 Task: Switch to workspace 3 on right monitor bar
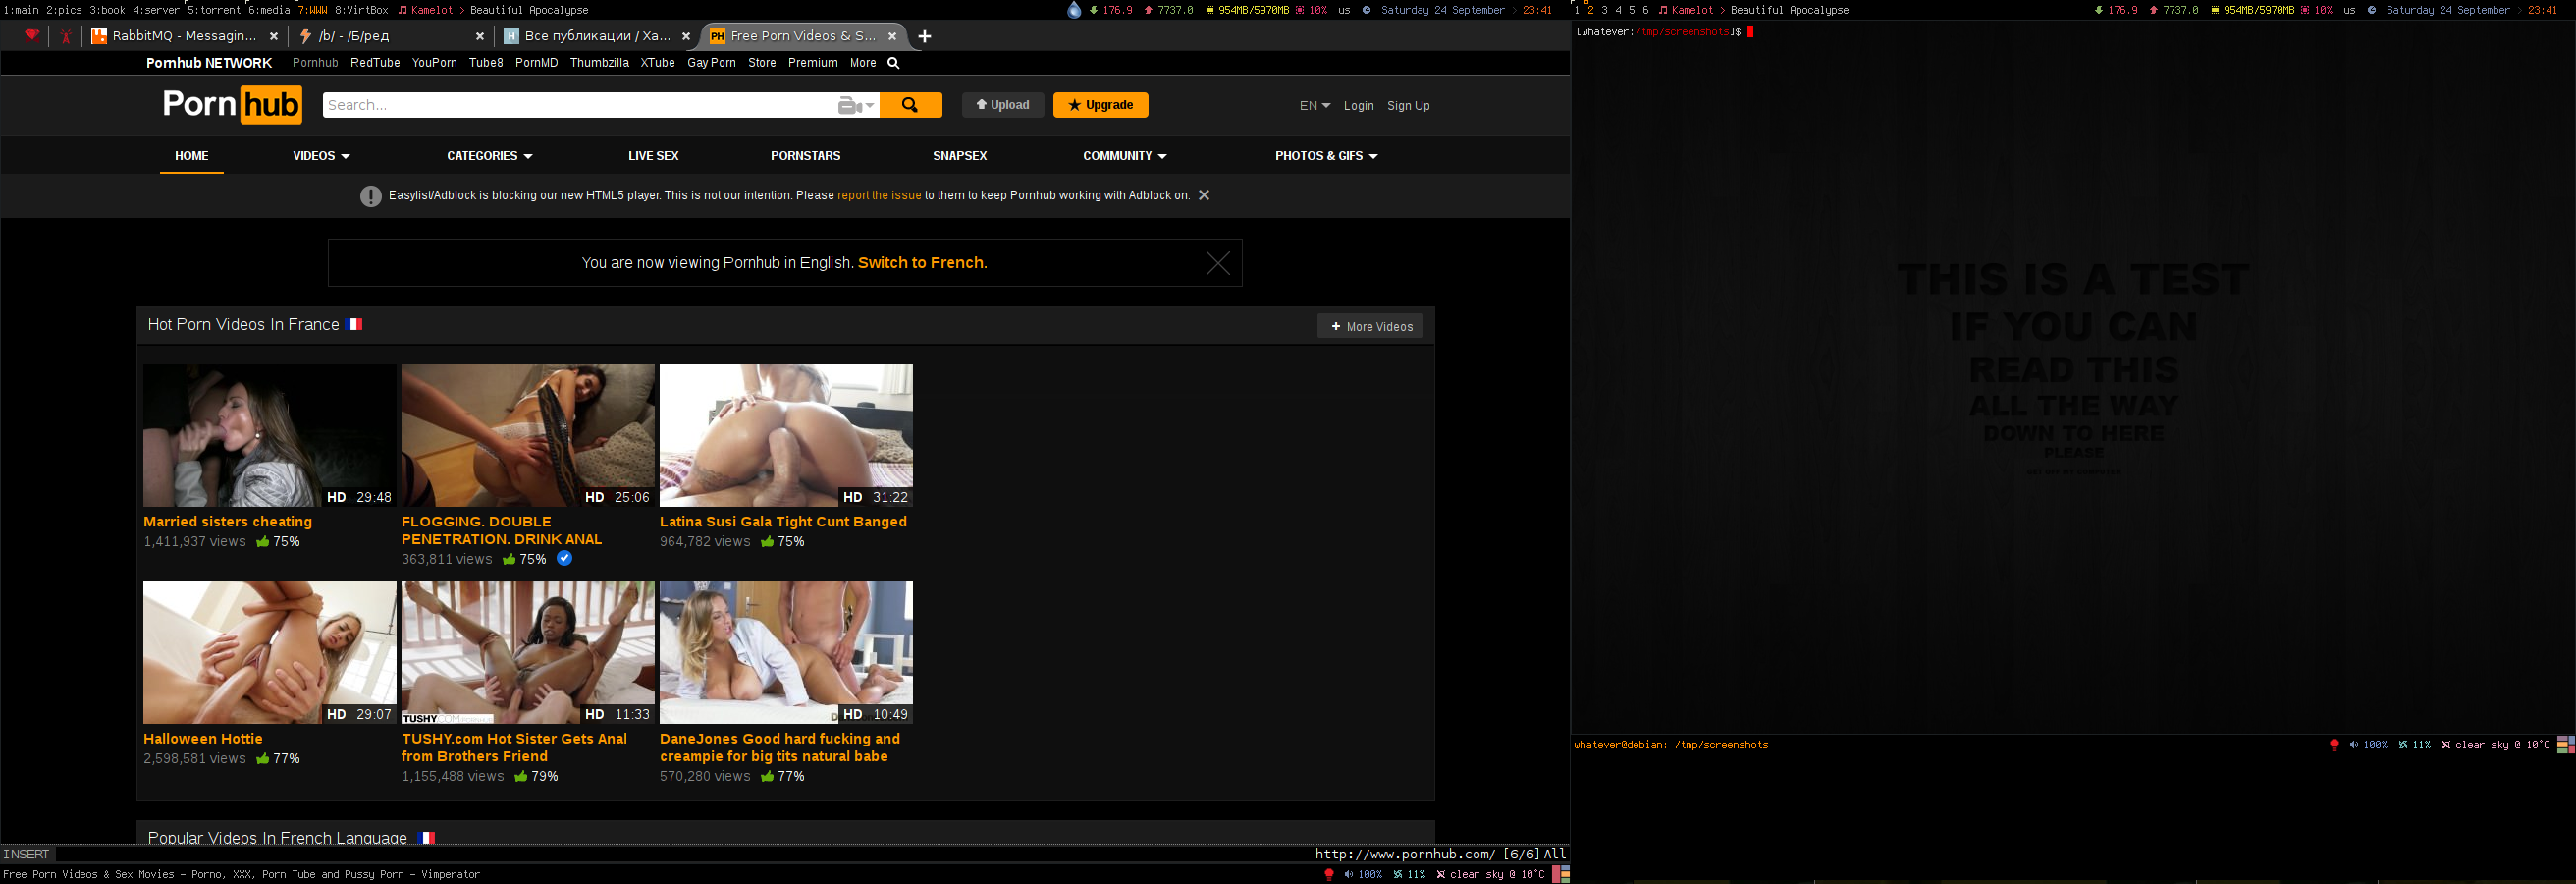point(1604,10)
